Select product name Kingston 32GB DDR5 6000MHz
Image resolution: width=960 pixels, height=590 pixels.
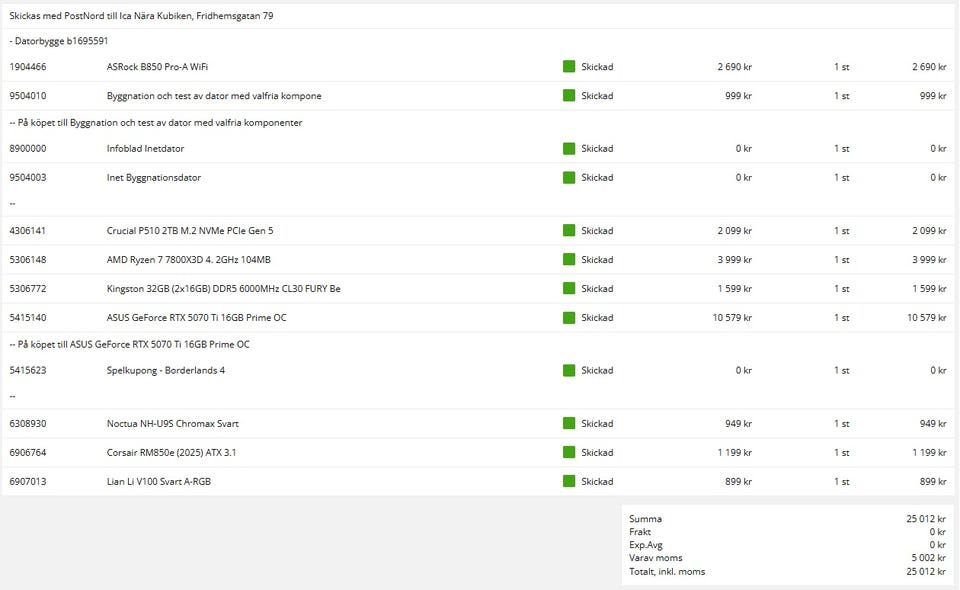point(223,289)
